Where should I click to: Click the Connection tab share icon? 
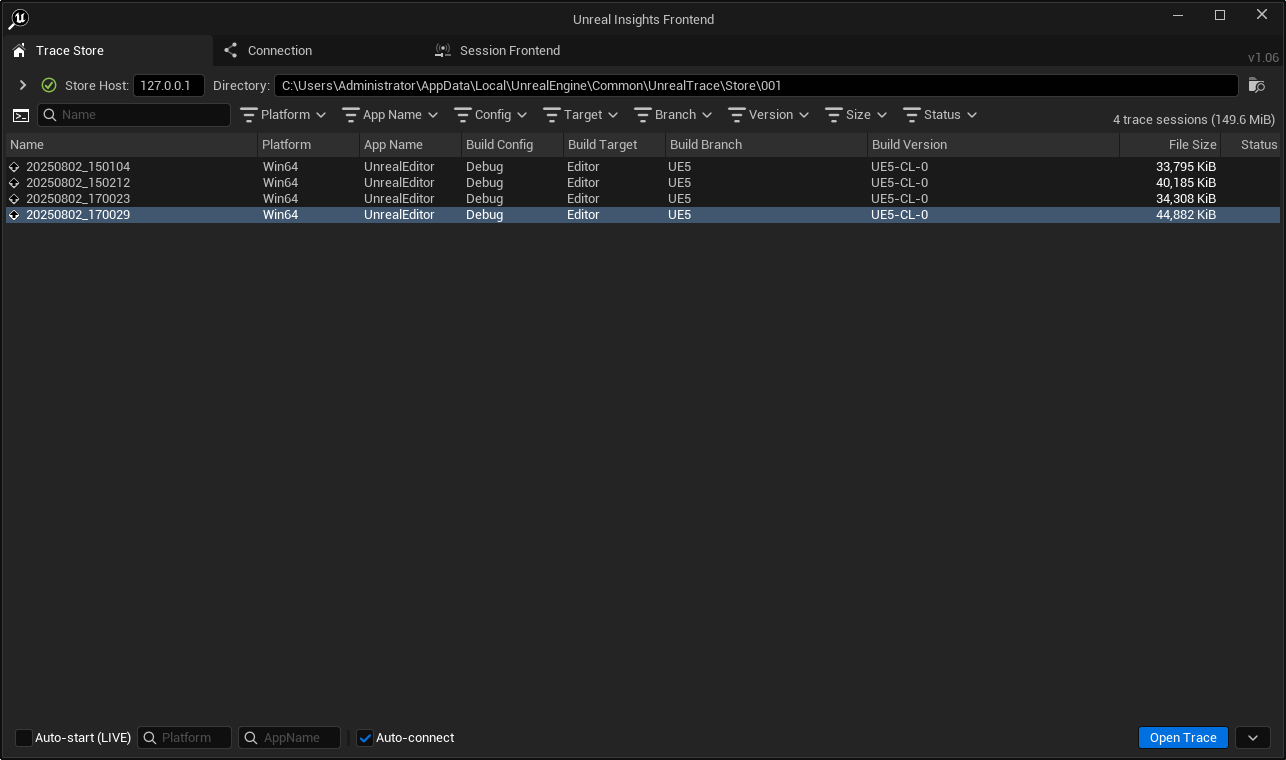tap(231, 50)
